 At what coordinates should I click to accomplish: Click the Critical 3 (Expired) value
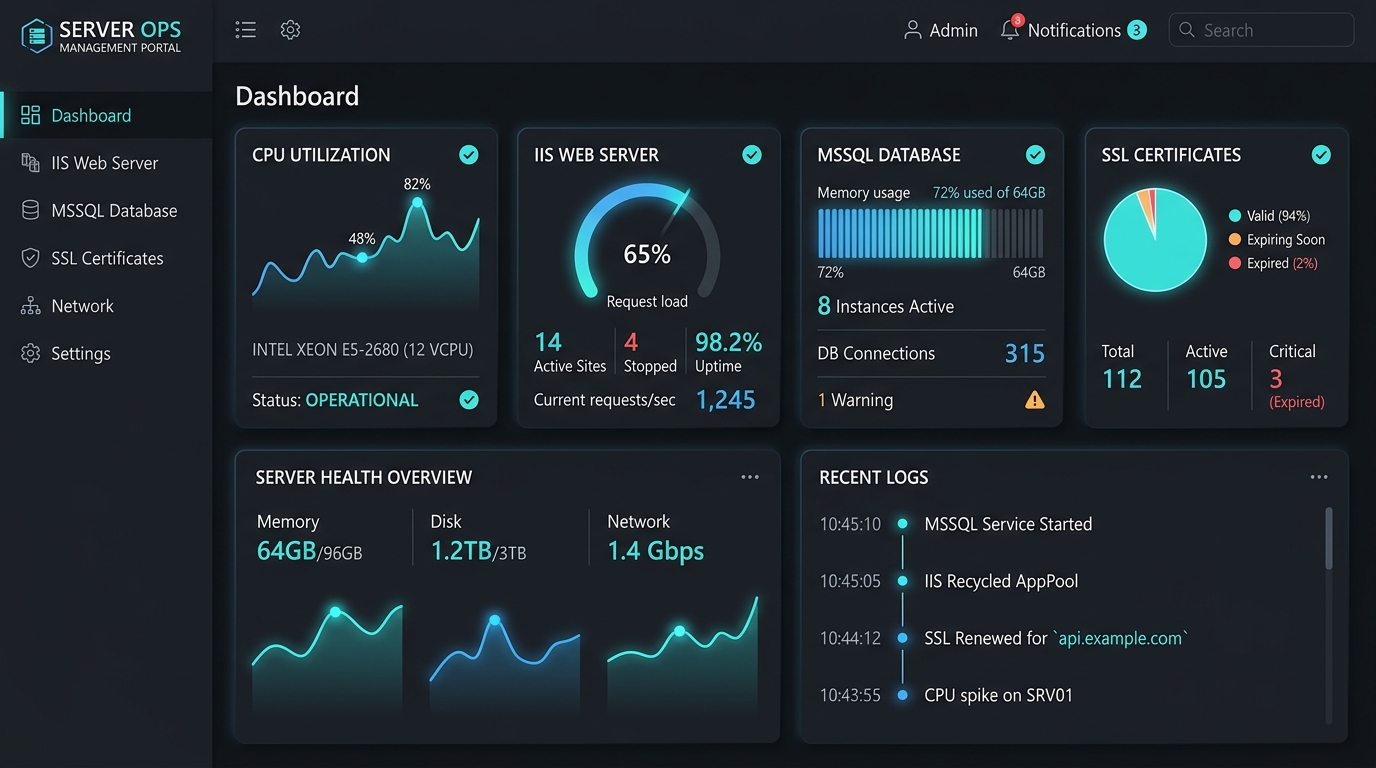1276,379
